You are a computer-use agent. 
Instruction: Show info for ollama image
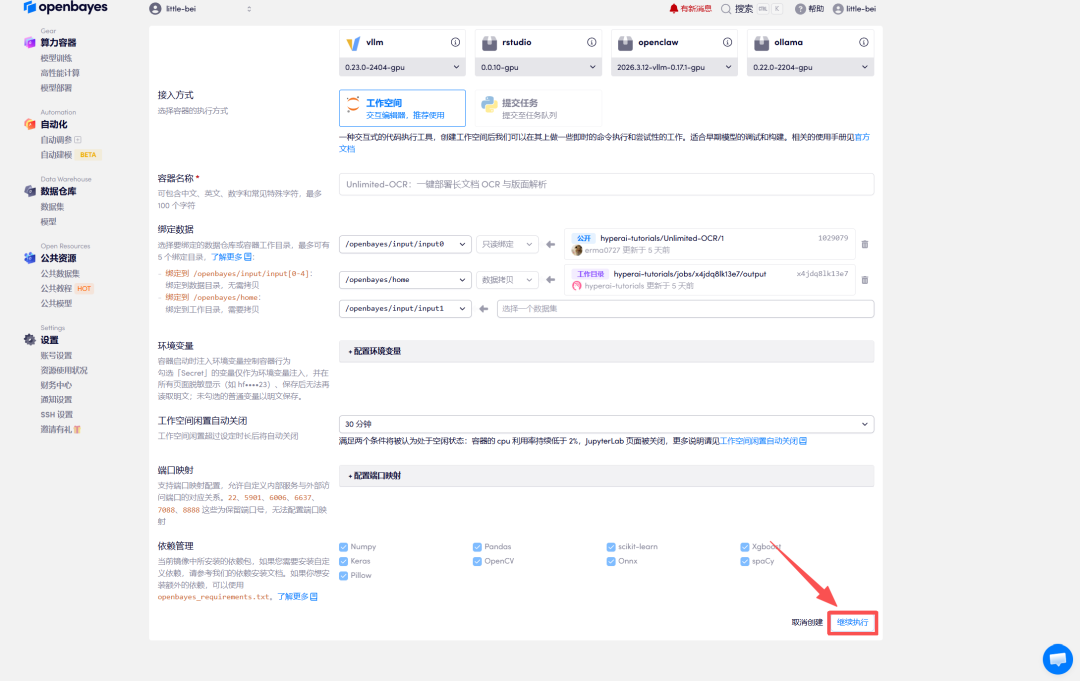[864, 42]
